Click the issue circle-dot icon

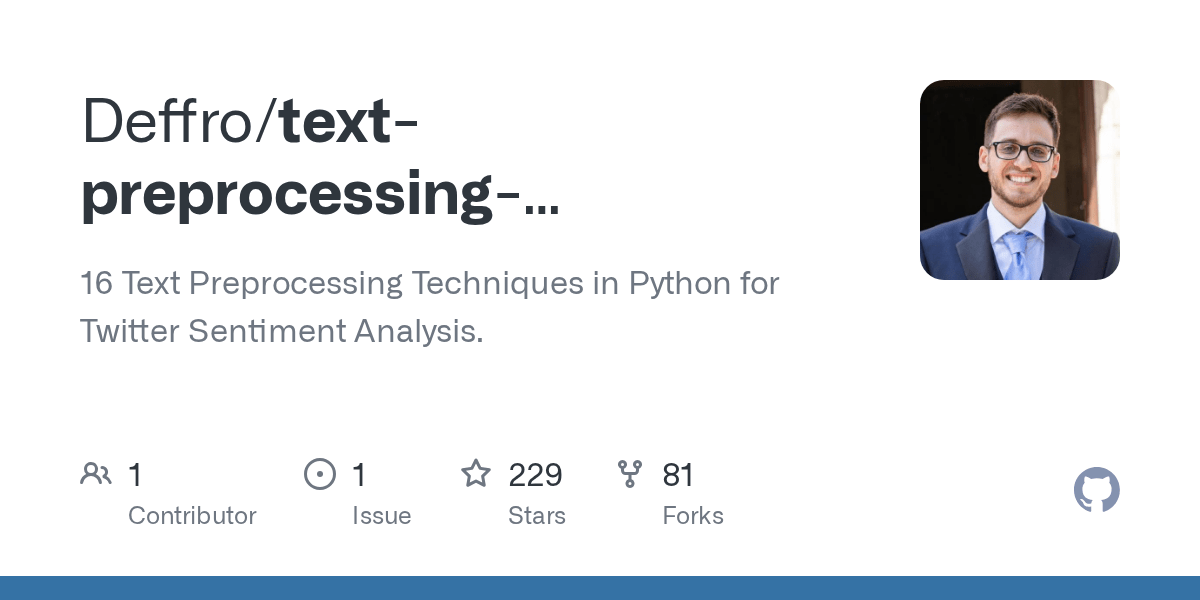320,474
